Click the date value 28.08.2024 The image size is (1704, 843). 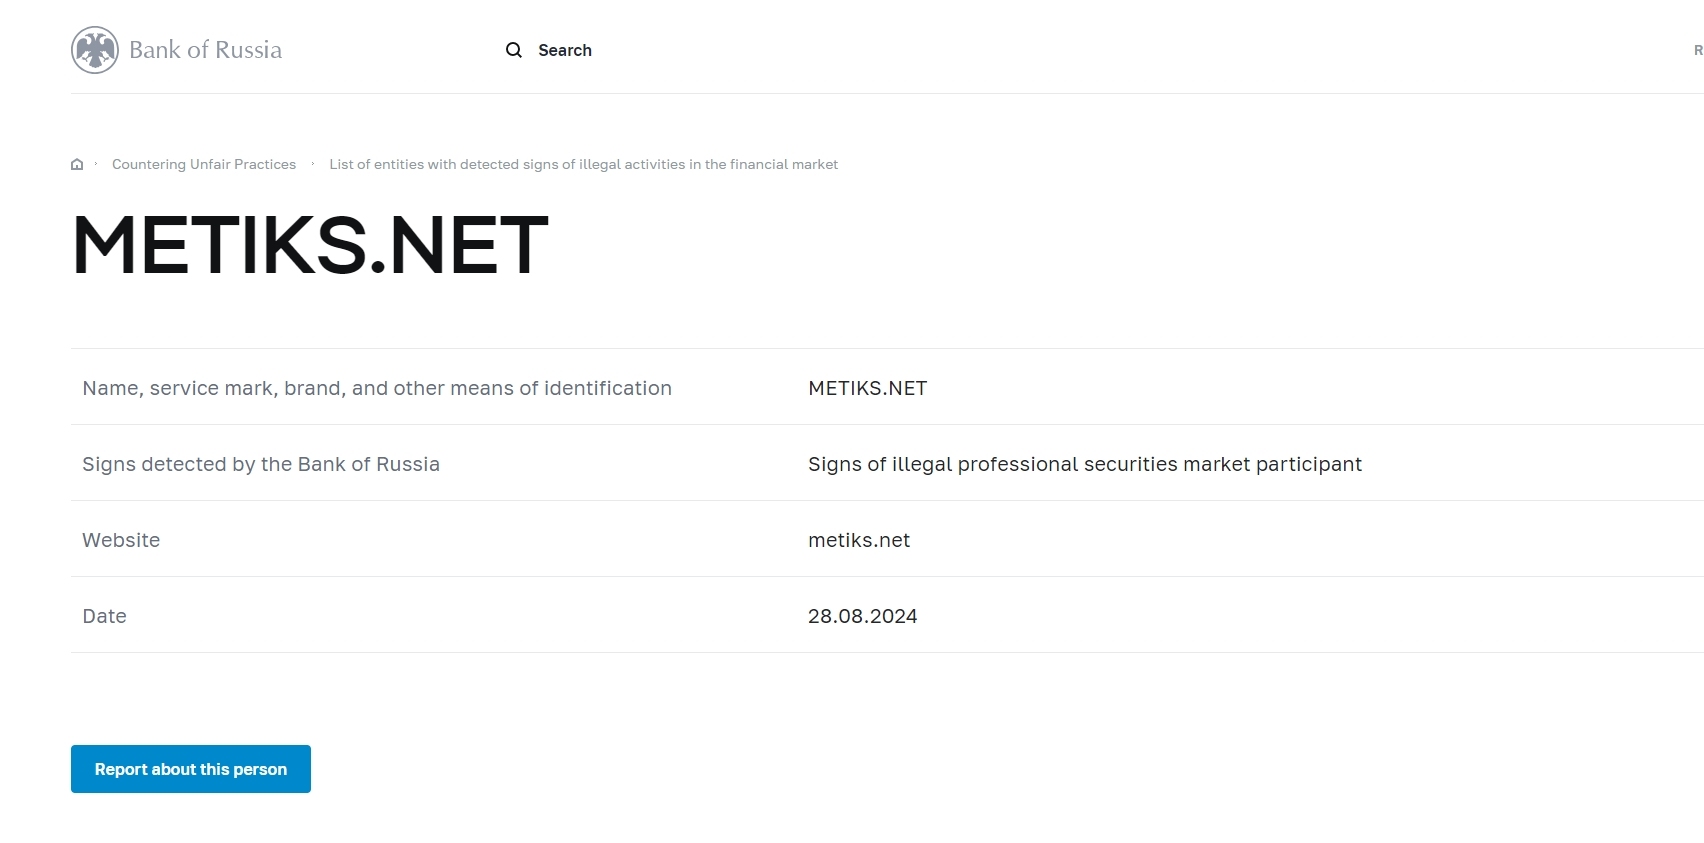862,616
